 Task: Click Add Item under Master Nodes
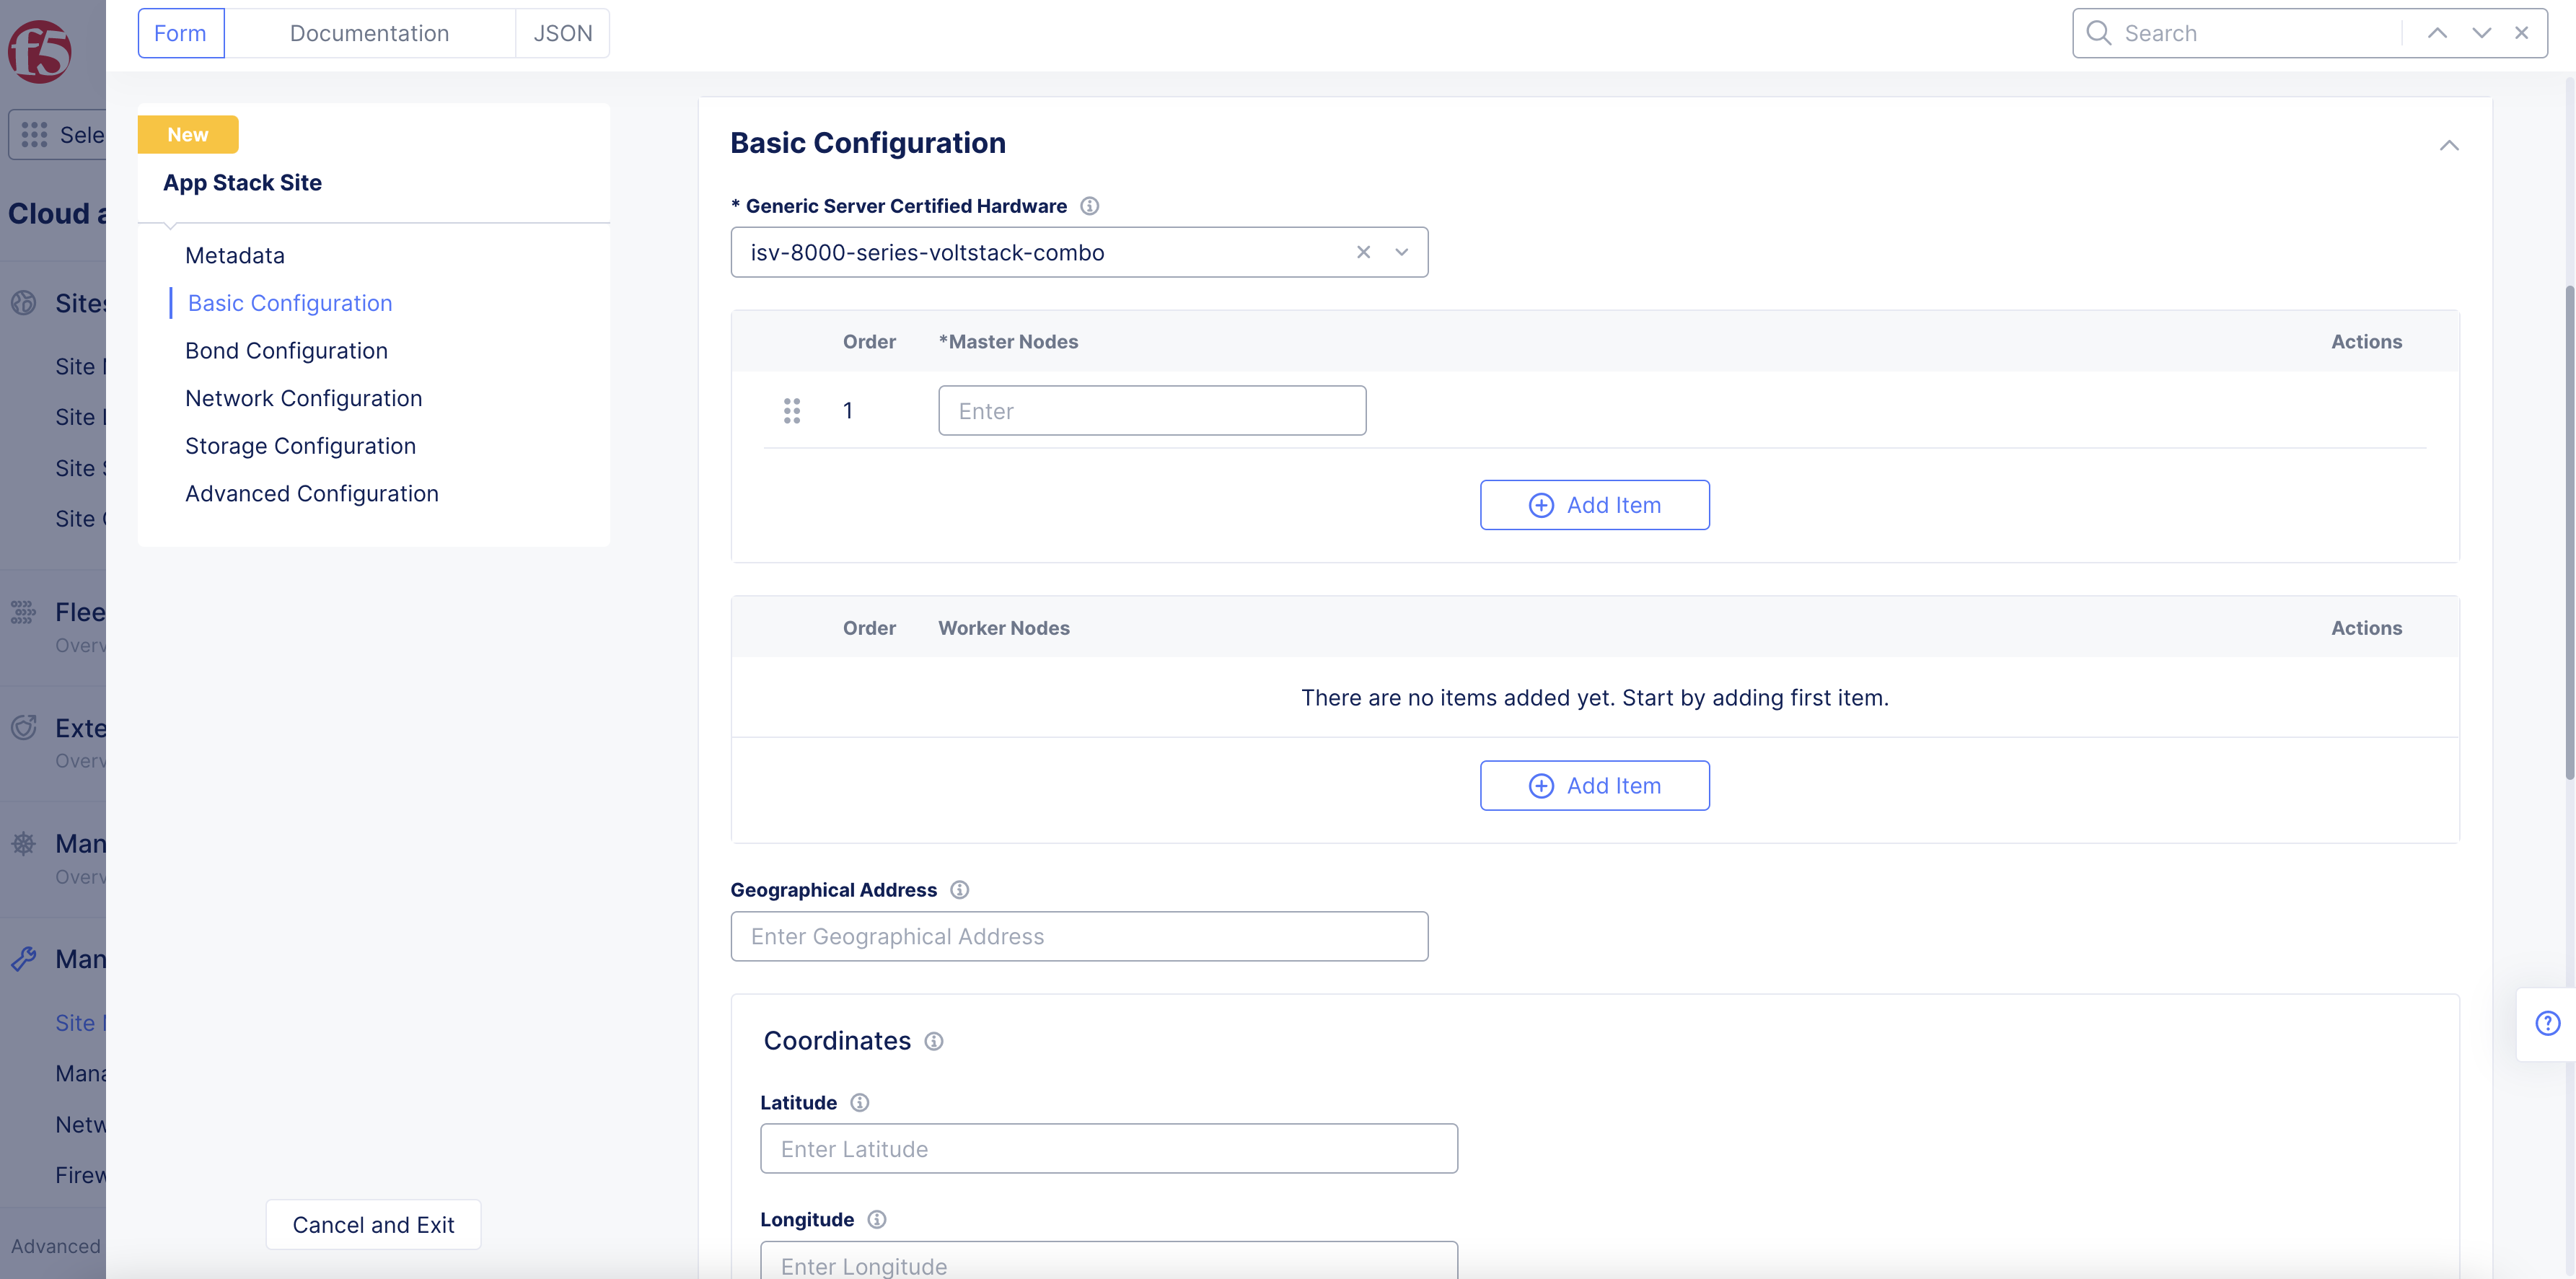[1594, 505]
